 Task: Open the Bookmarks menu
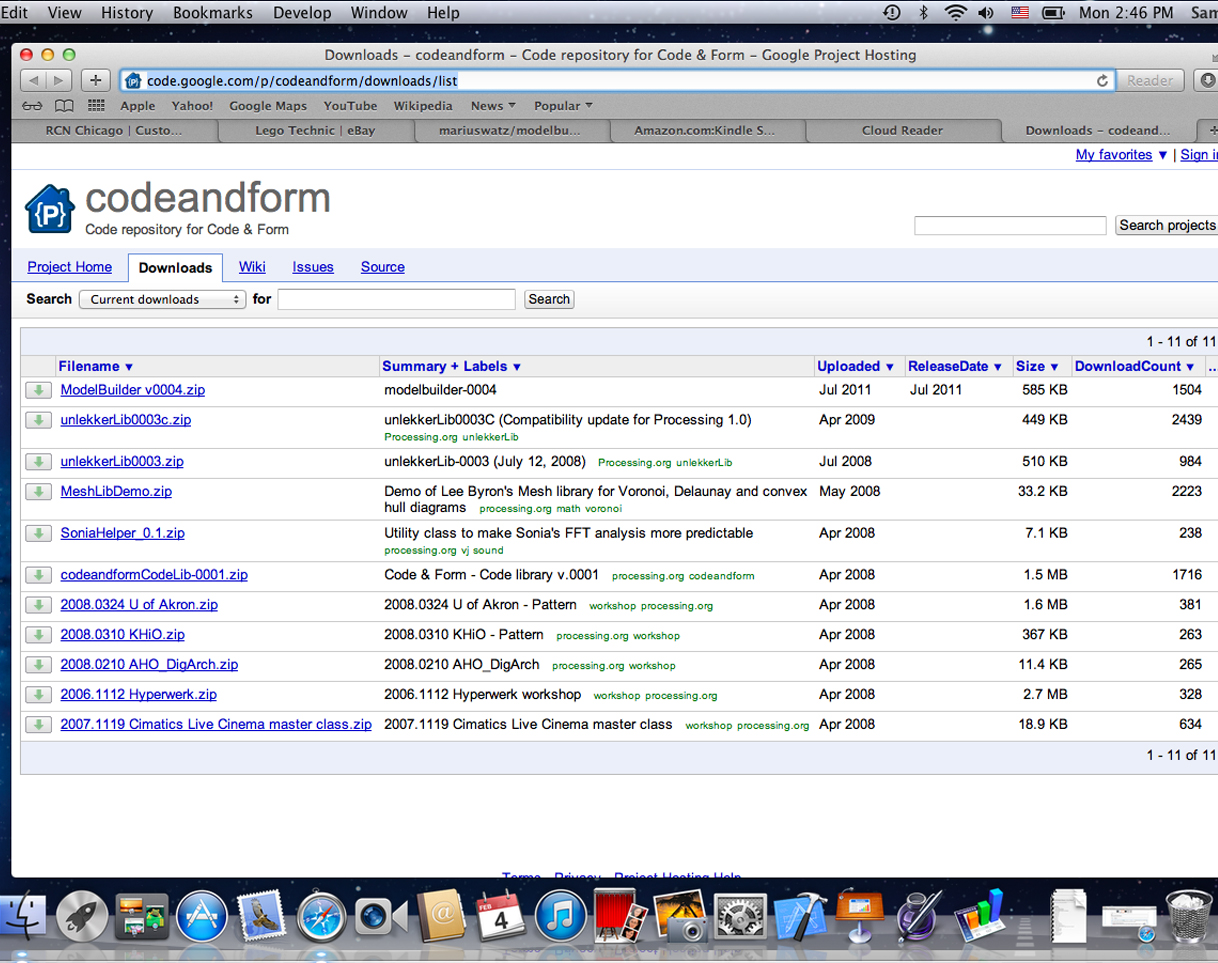point(213,13)
